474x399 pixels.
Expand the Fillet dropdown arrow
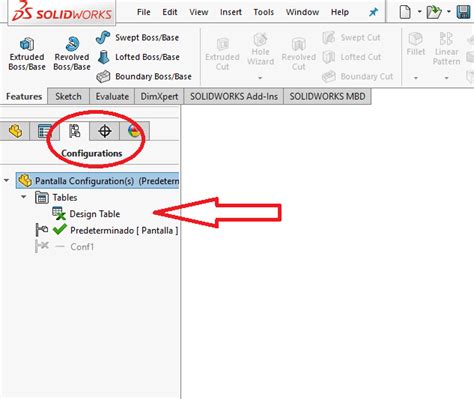[416, 78]
